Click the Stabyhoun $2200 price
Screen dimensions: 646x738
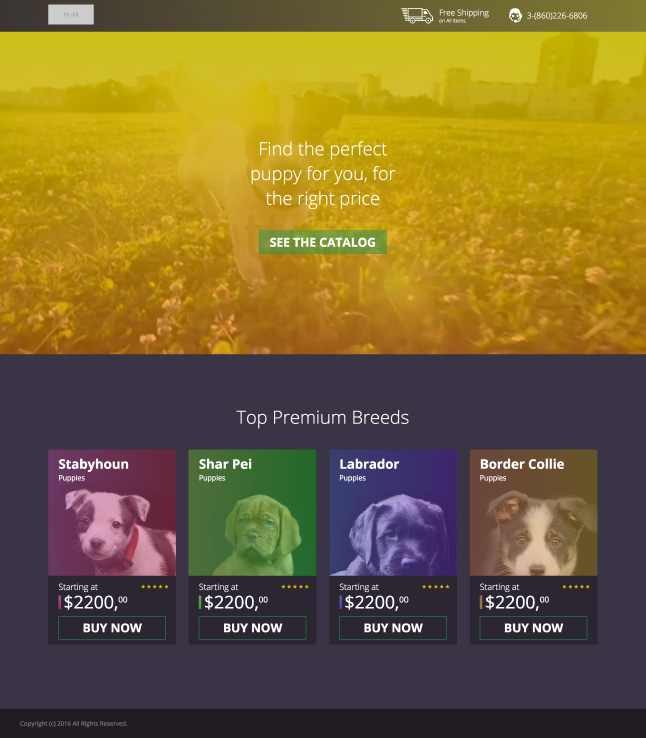point(95,602)
